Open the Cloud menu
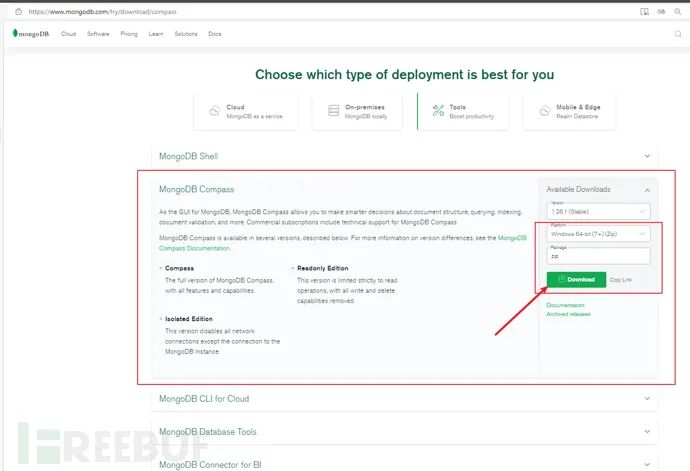Viewport: 690px width, 471px height. click(x=69, y=34)
